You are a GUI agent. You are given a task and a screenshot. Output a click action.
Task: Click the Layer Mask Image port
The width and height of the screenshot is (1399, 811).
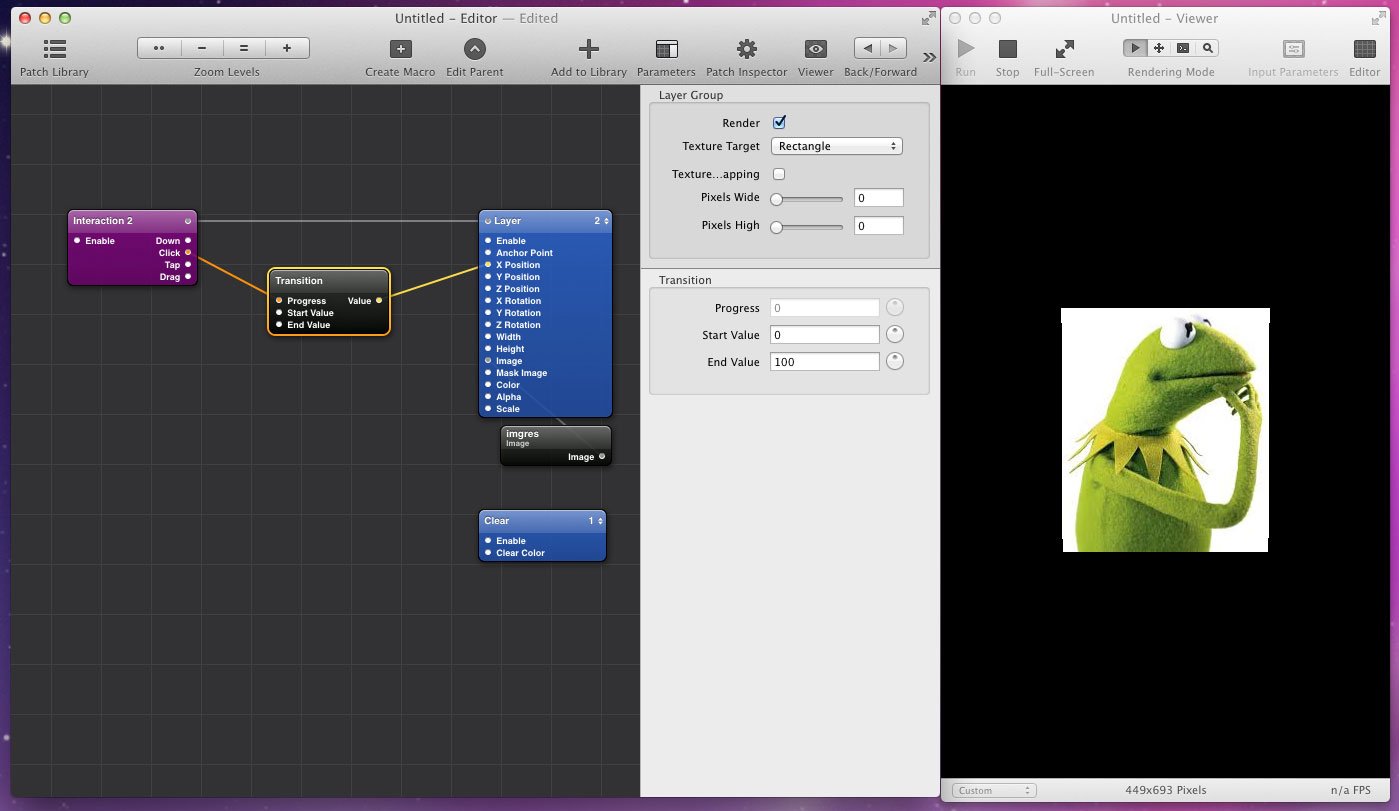pyautogui.click(x=488, y=373)
